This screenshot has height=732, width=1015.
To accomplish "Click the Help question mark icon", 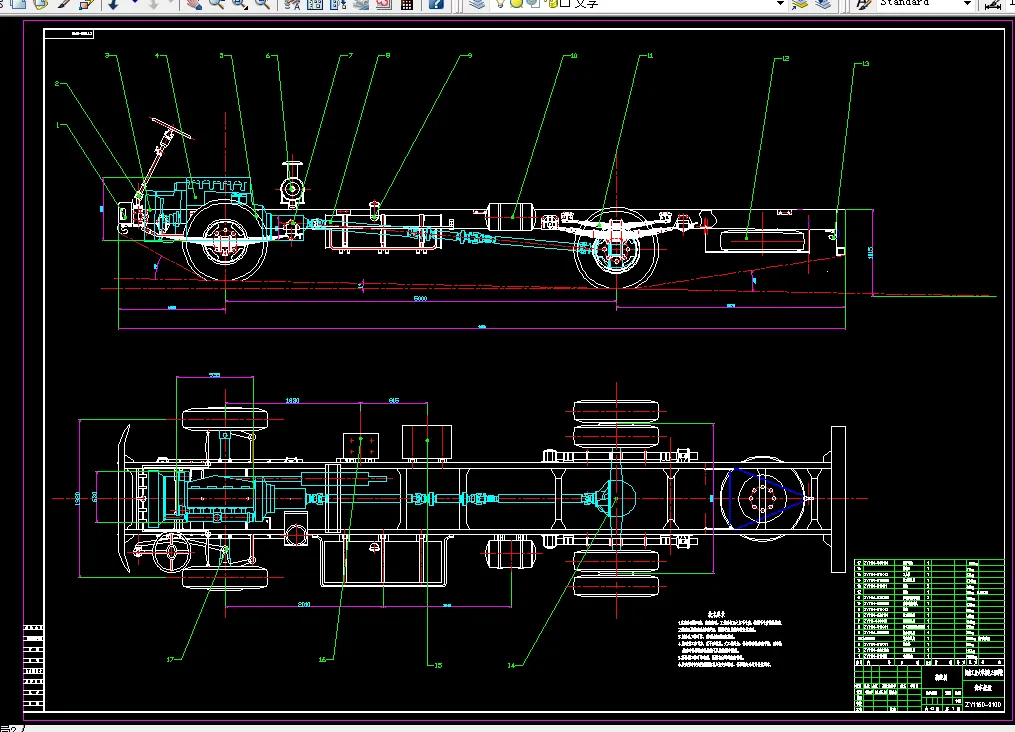I will pyautogui.click(x=437, y=4).
